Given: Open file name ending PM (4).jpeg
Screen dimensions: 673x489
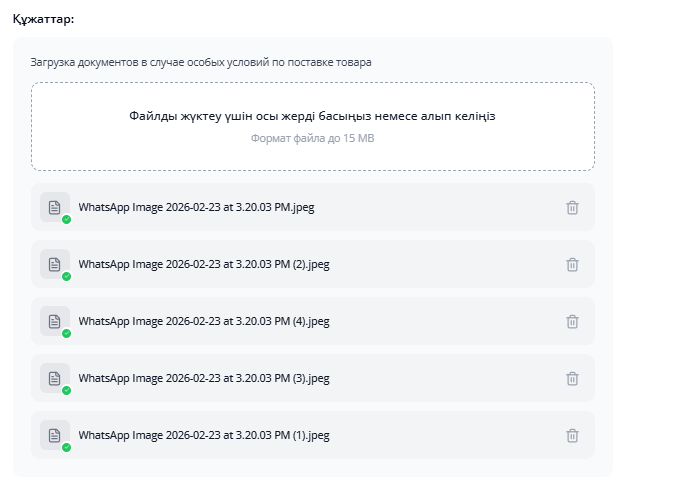Looking at the screenshot, I should [204, 322].
